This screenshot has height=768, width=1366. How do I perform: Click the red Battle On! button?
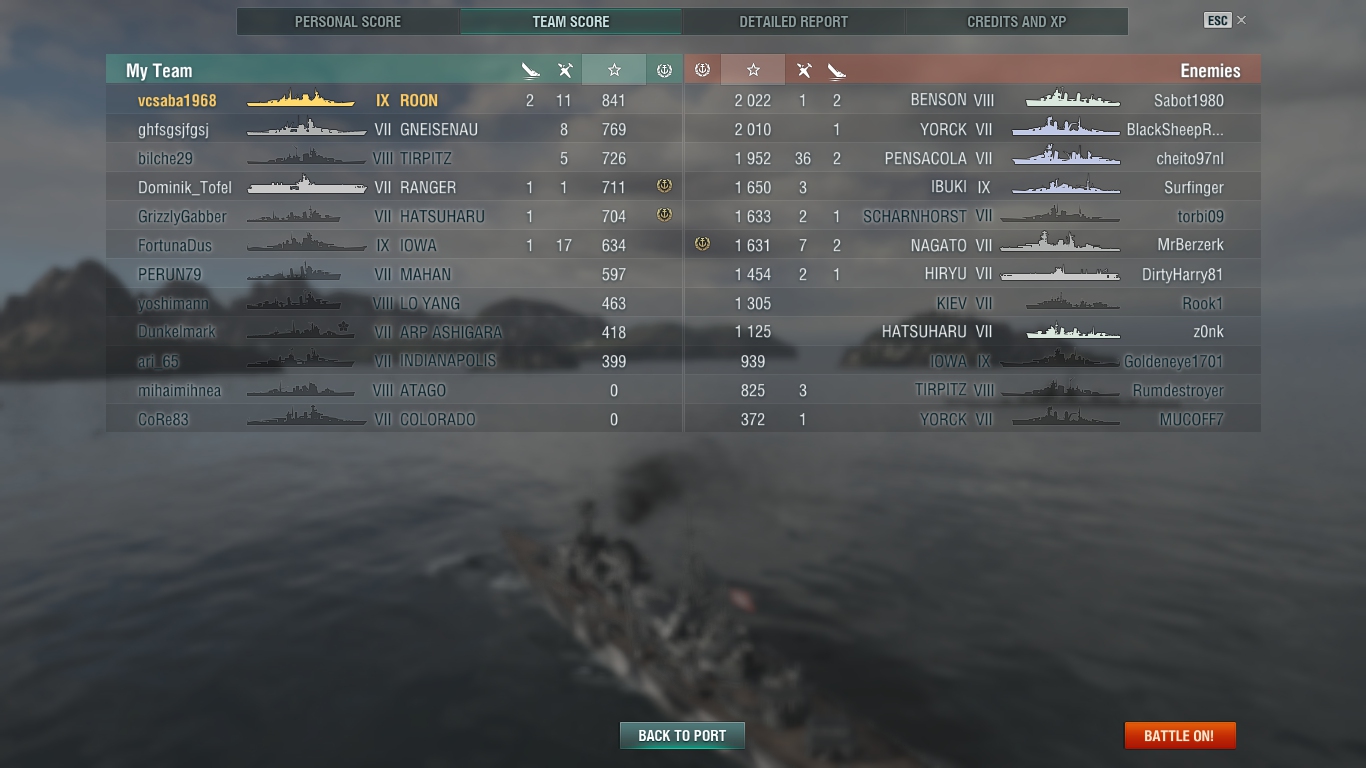coord(1180,735)
